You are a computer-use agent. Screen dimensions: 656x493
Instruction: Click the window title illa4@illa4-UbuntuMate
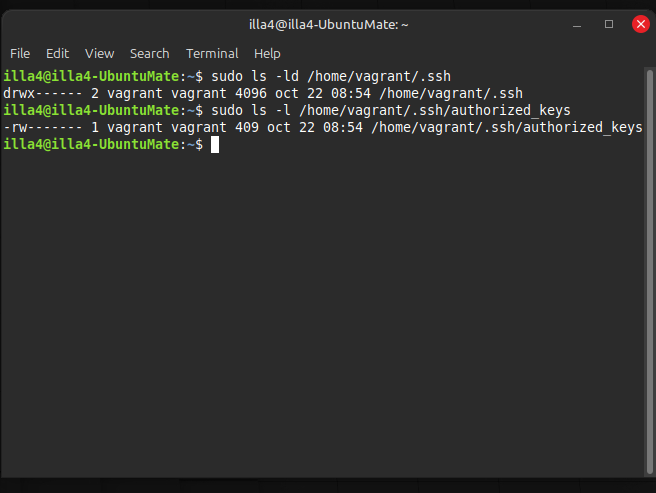pyautogui.click(x=328, y=24)
